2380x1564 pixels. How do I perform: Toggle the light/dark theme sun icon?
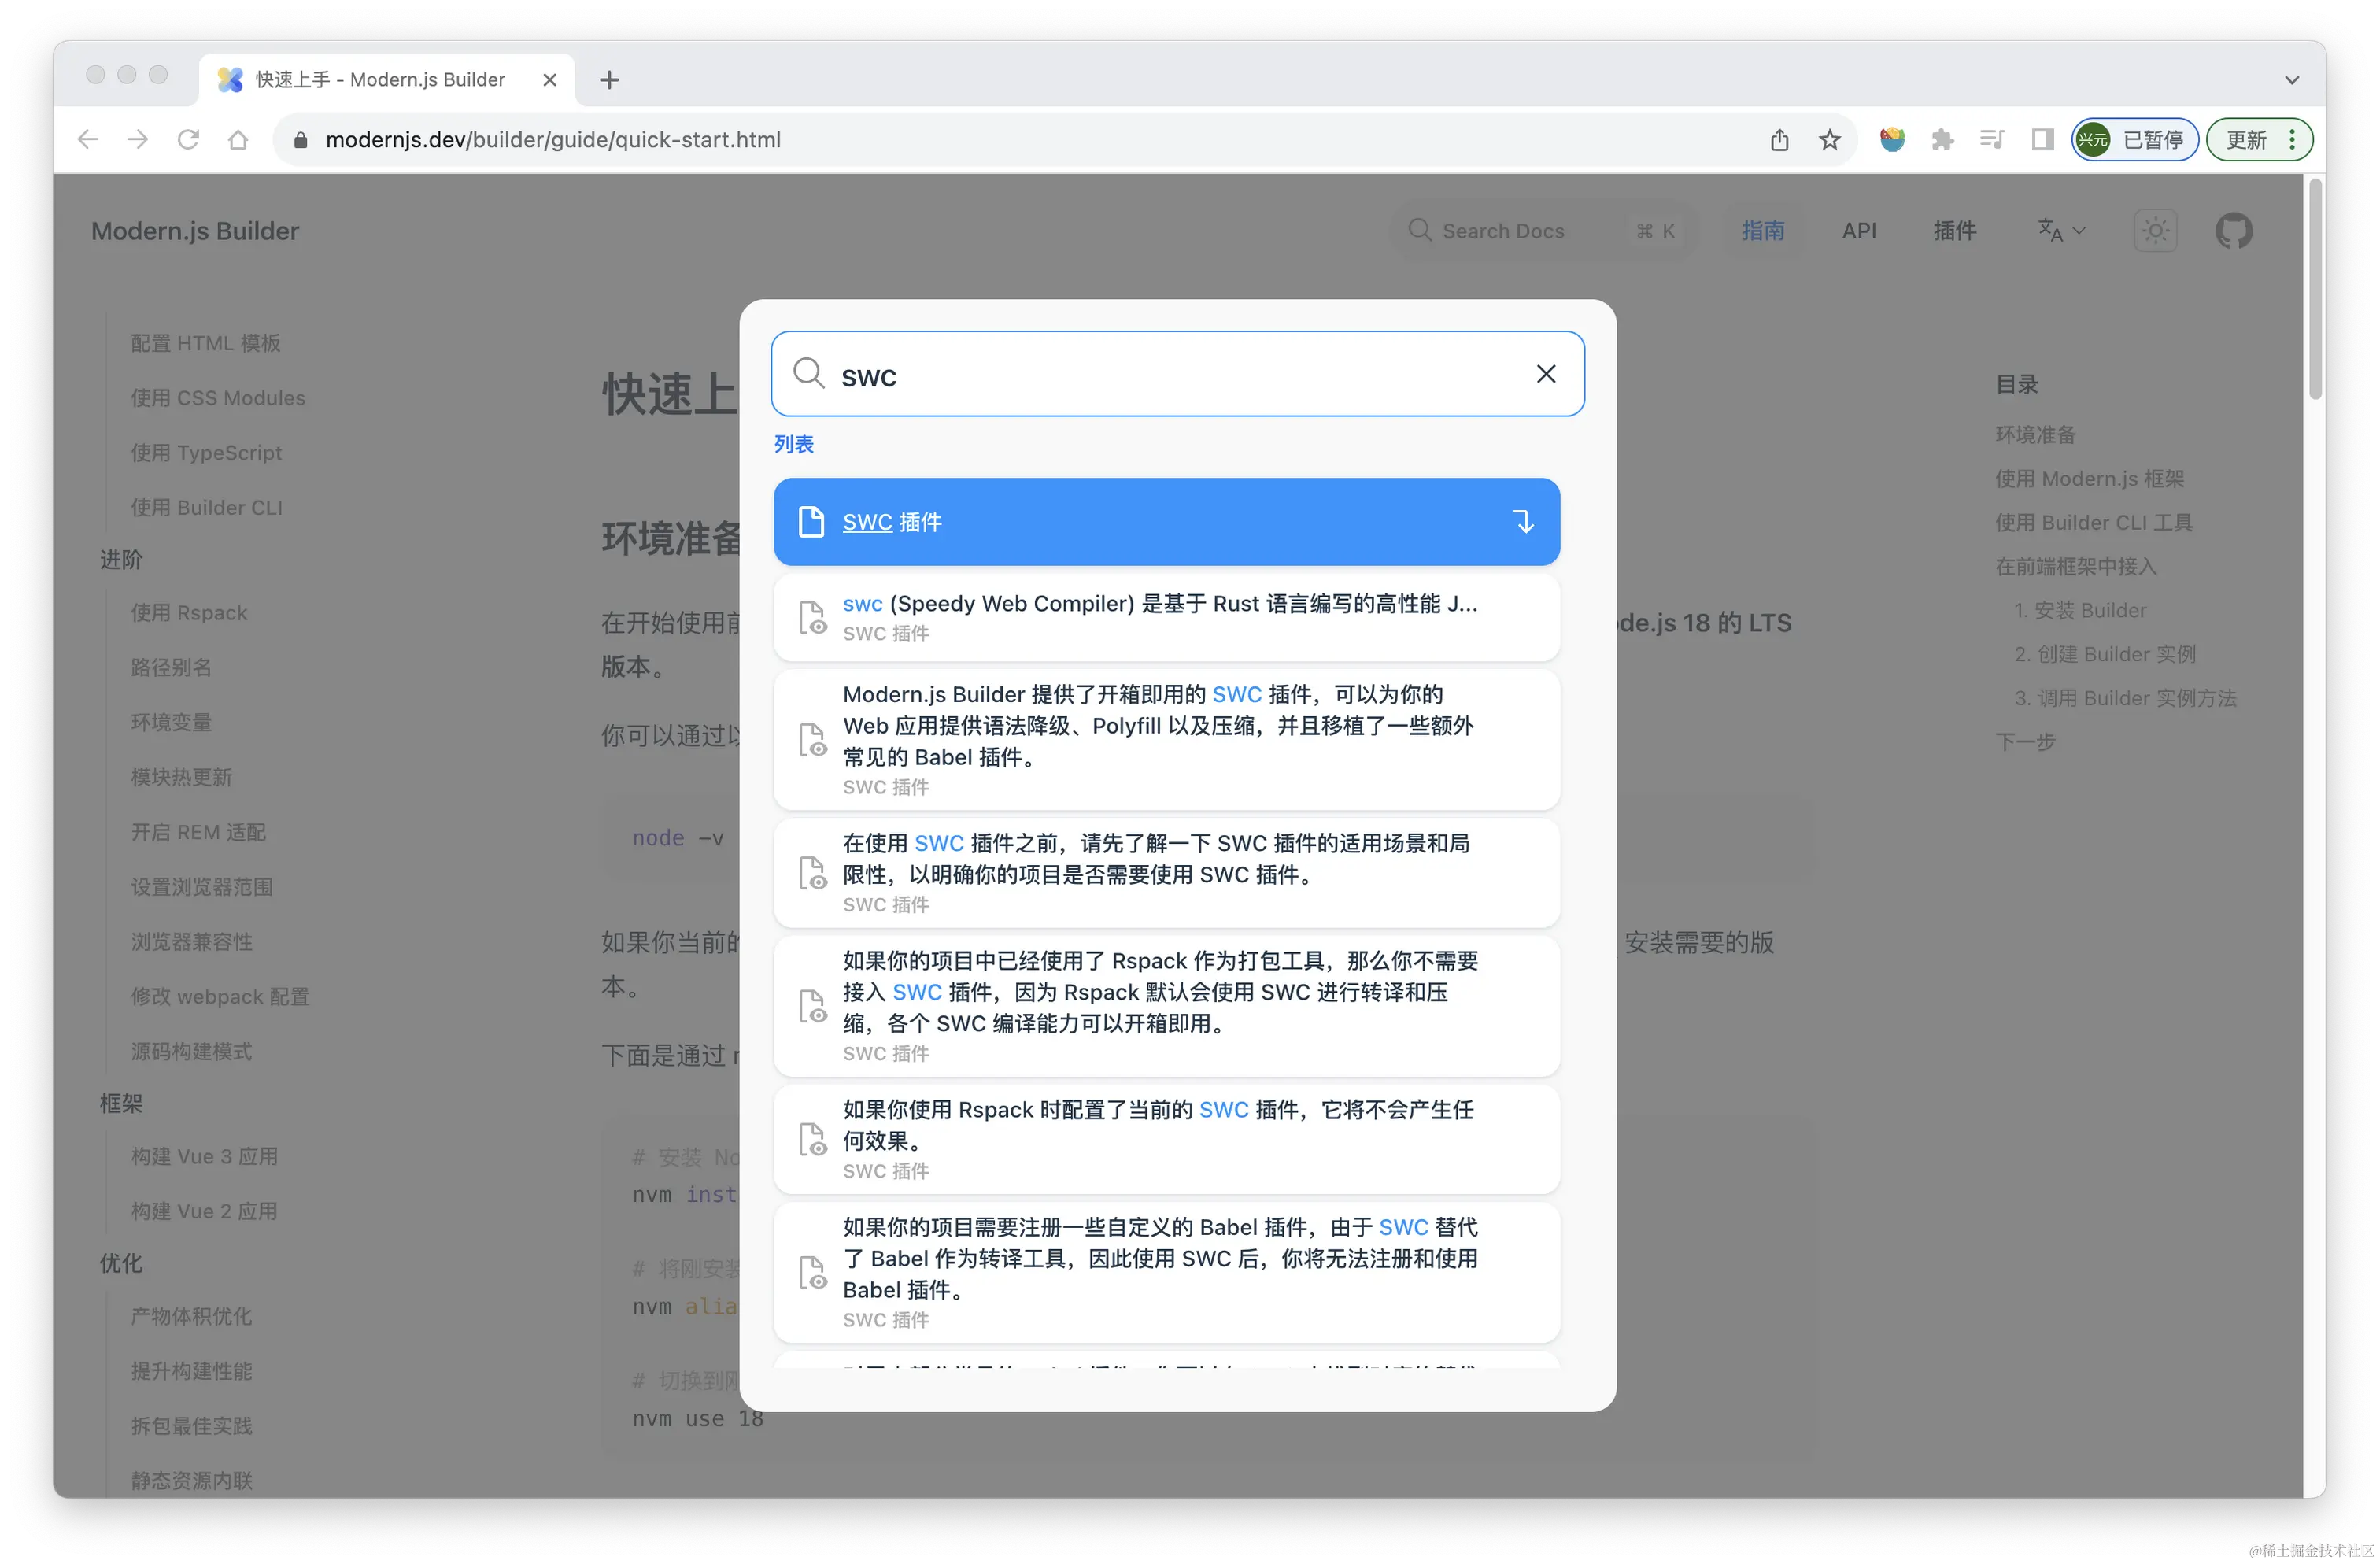[2155, 231]
